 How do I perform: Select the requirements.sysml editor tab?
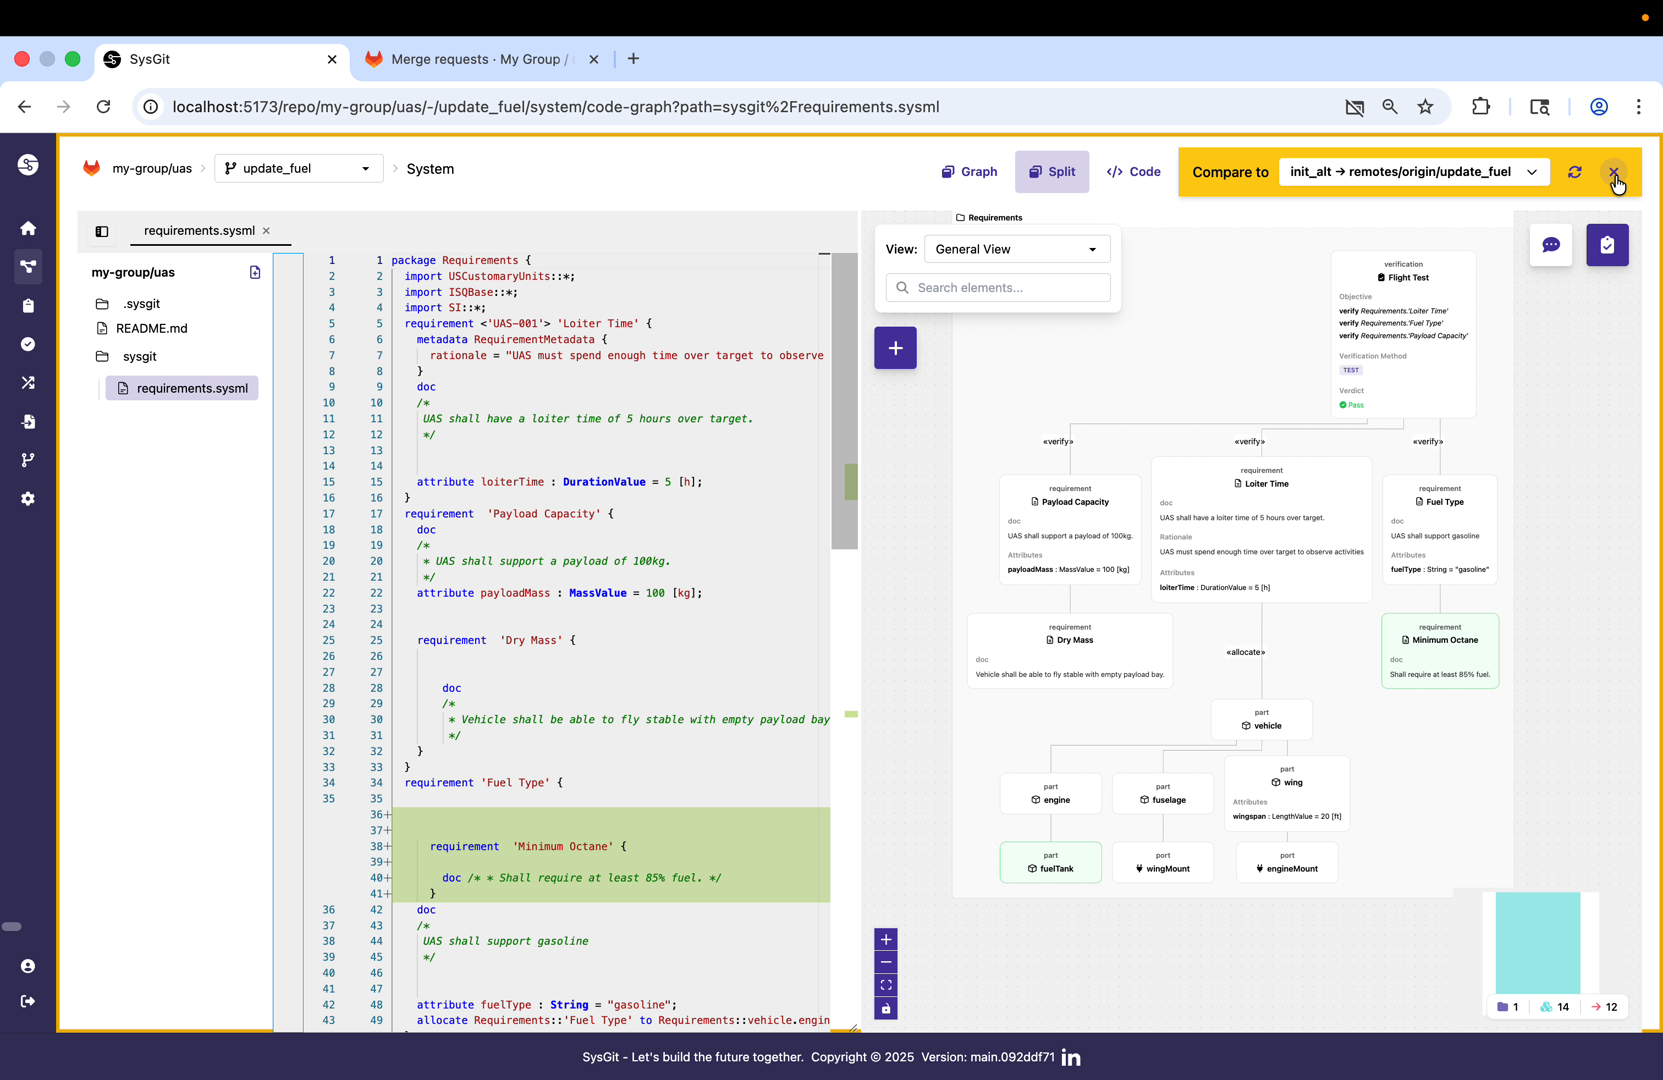click(199, 230)
